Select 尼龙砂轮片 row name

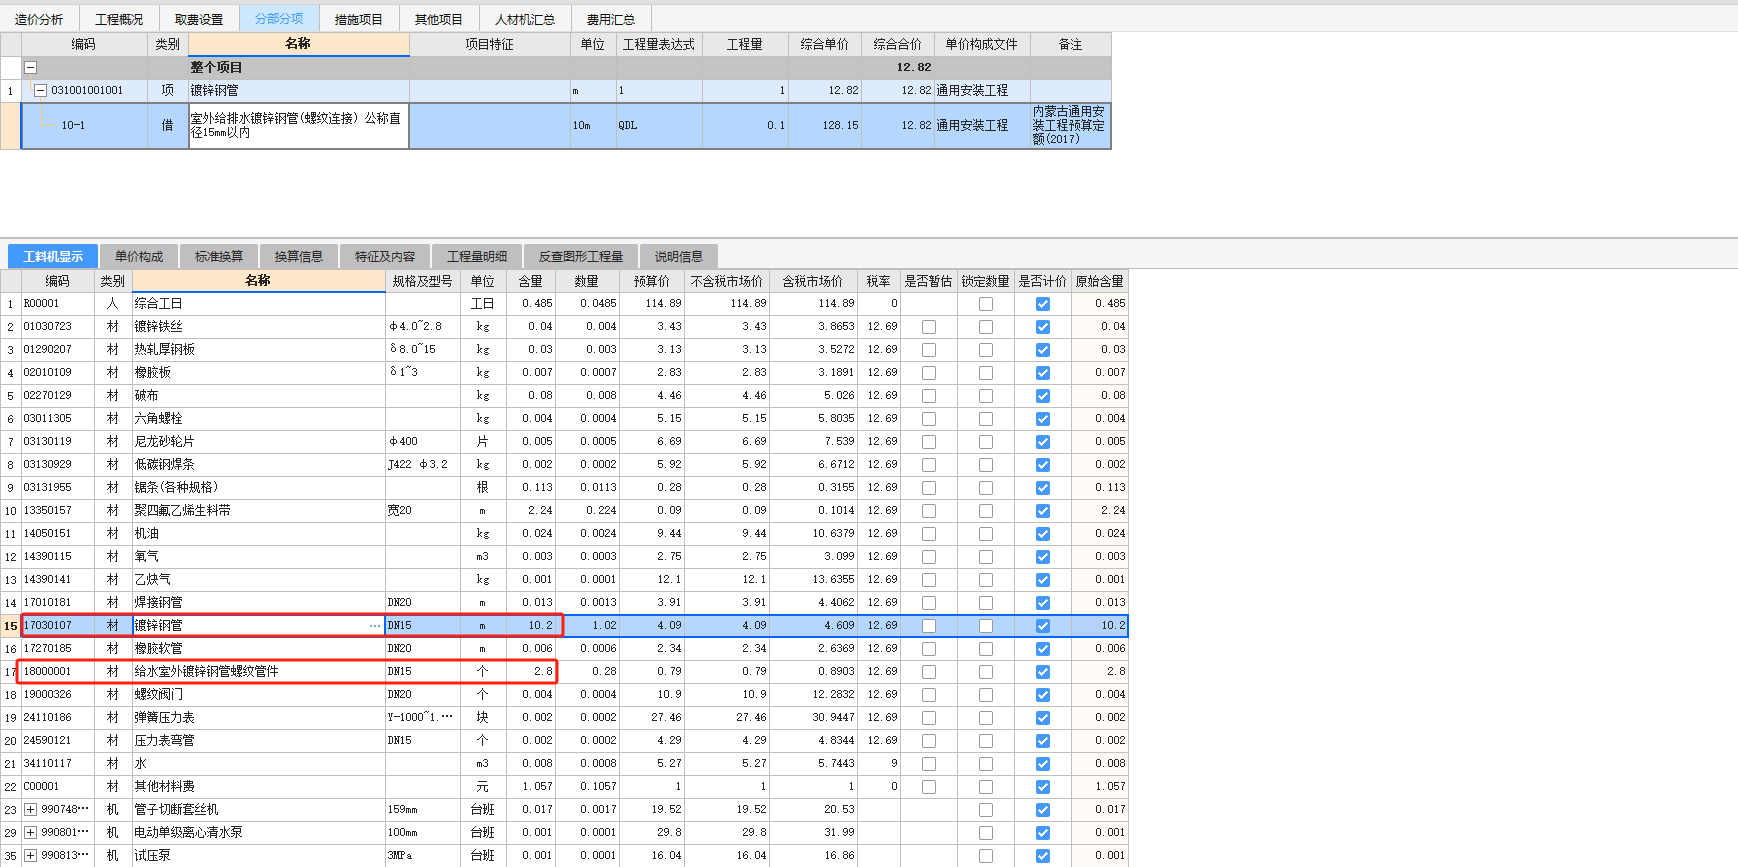coord(259,442)
